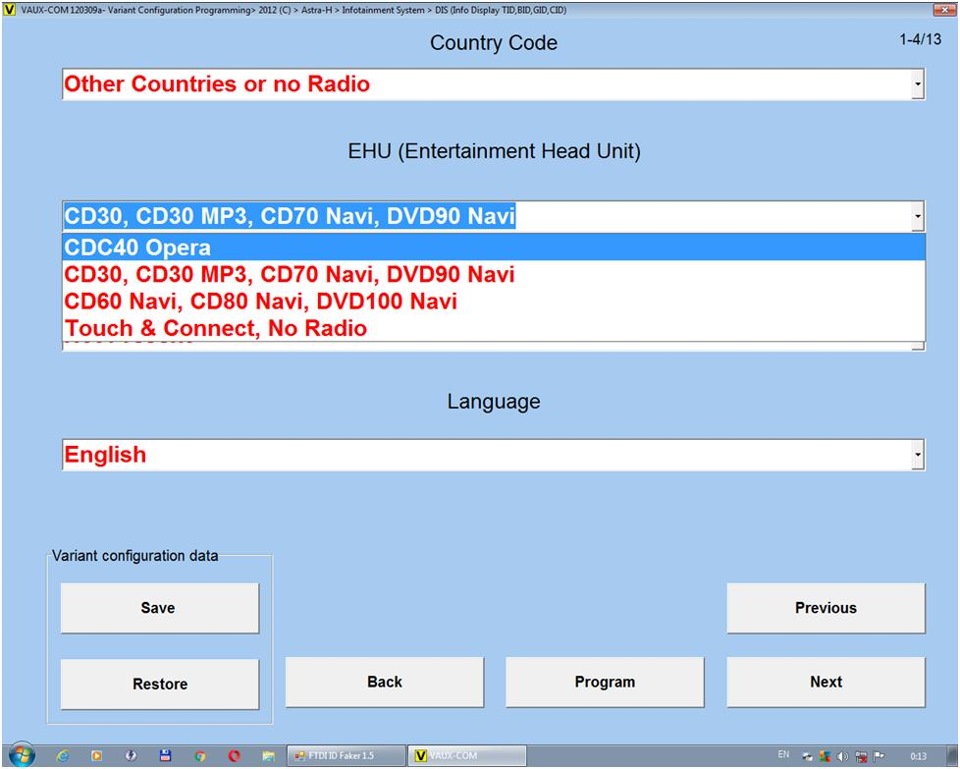
Task: Close the VAUX-COM window
Action: click(945, 10)
